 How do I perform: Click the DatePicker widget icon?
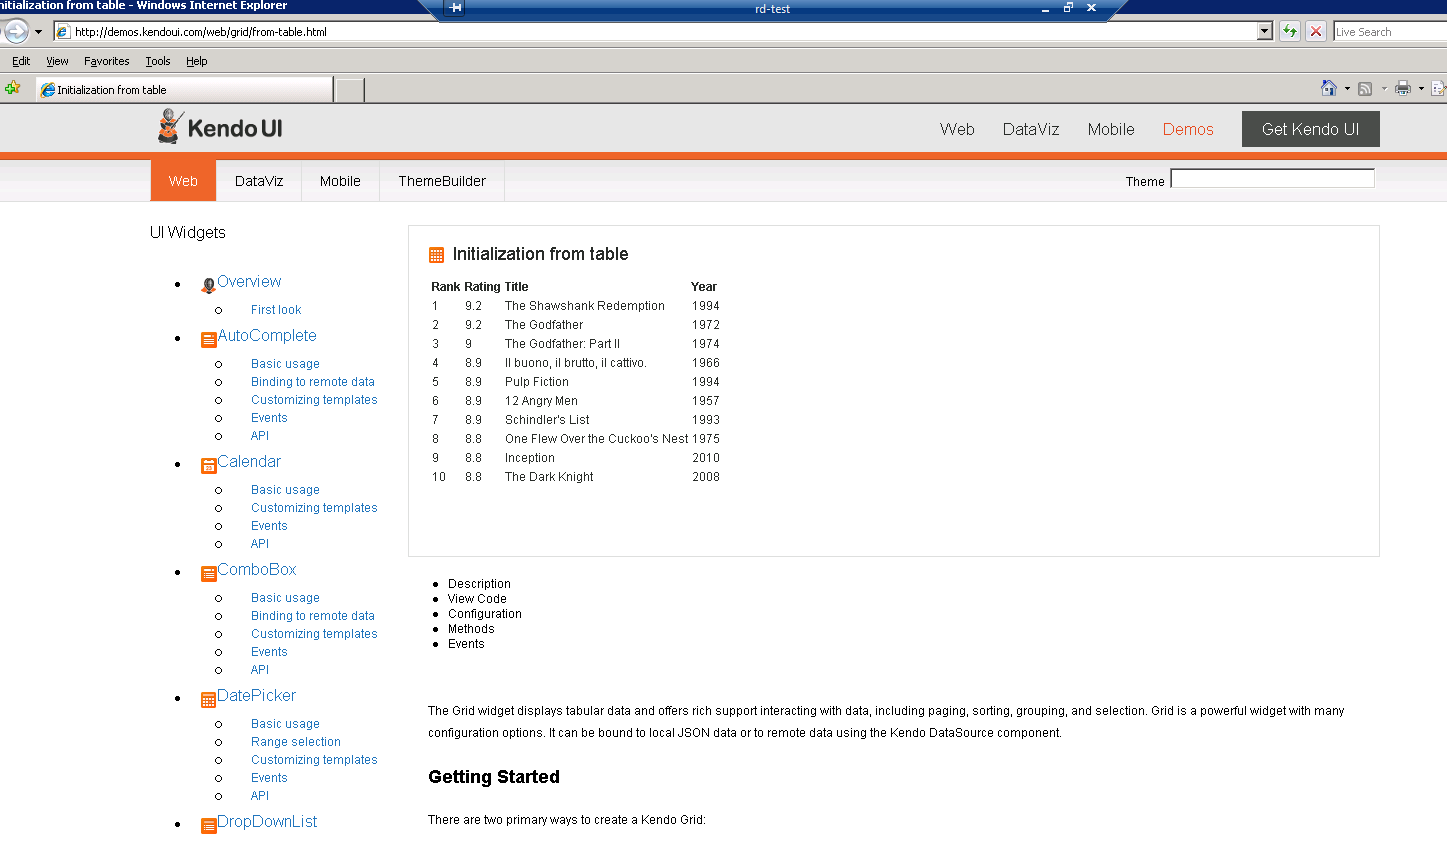tap(208, 700)
